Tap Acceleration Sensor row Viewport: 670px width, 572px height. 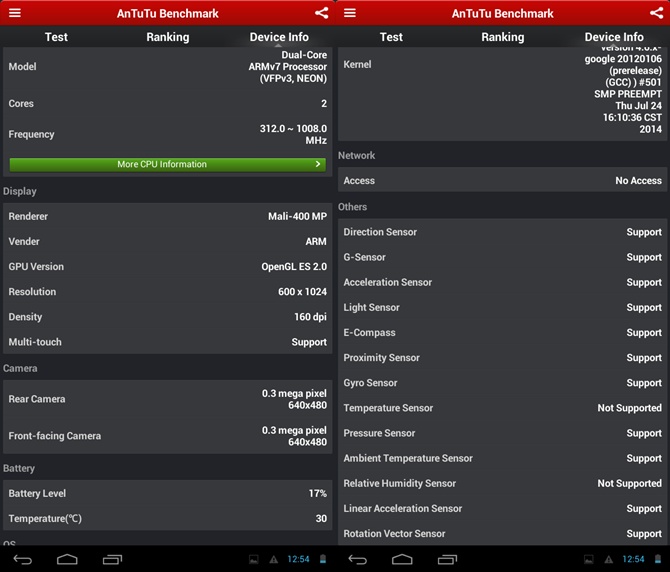click(502, 282)
